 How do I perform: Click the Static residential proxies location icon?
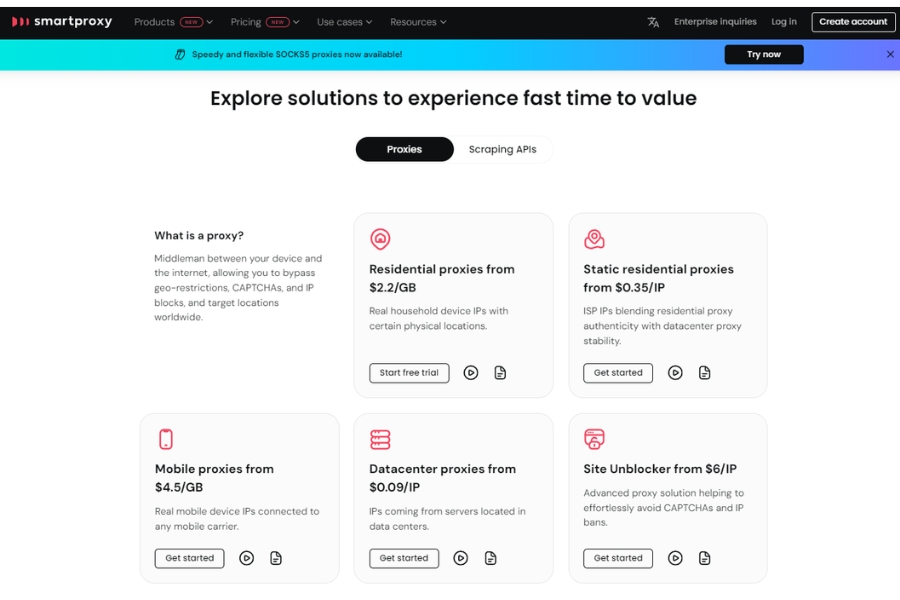pos(594,239)
